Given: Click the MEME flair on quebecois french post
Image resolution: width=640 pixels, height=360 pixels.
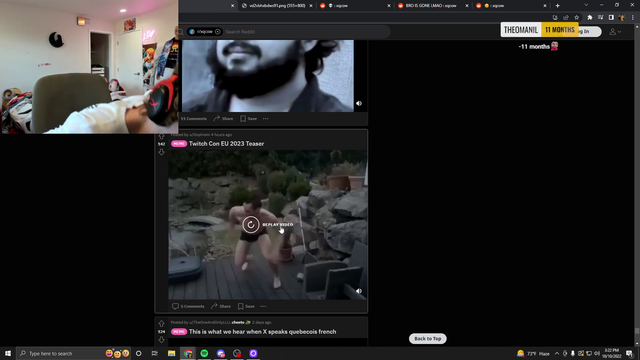Looking at the screenshot, I should pos(179,331).
